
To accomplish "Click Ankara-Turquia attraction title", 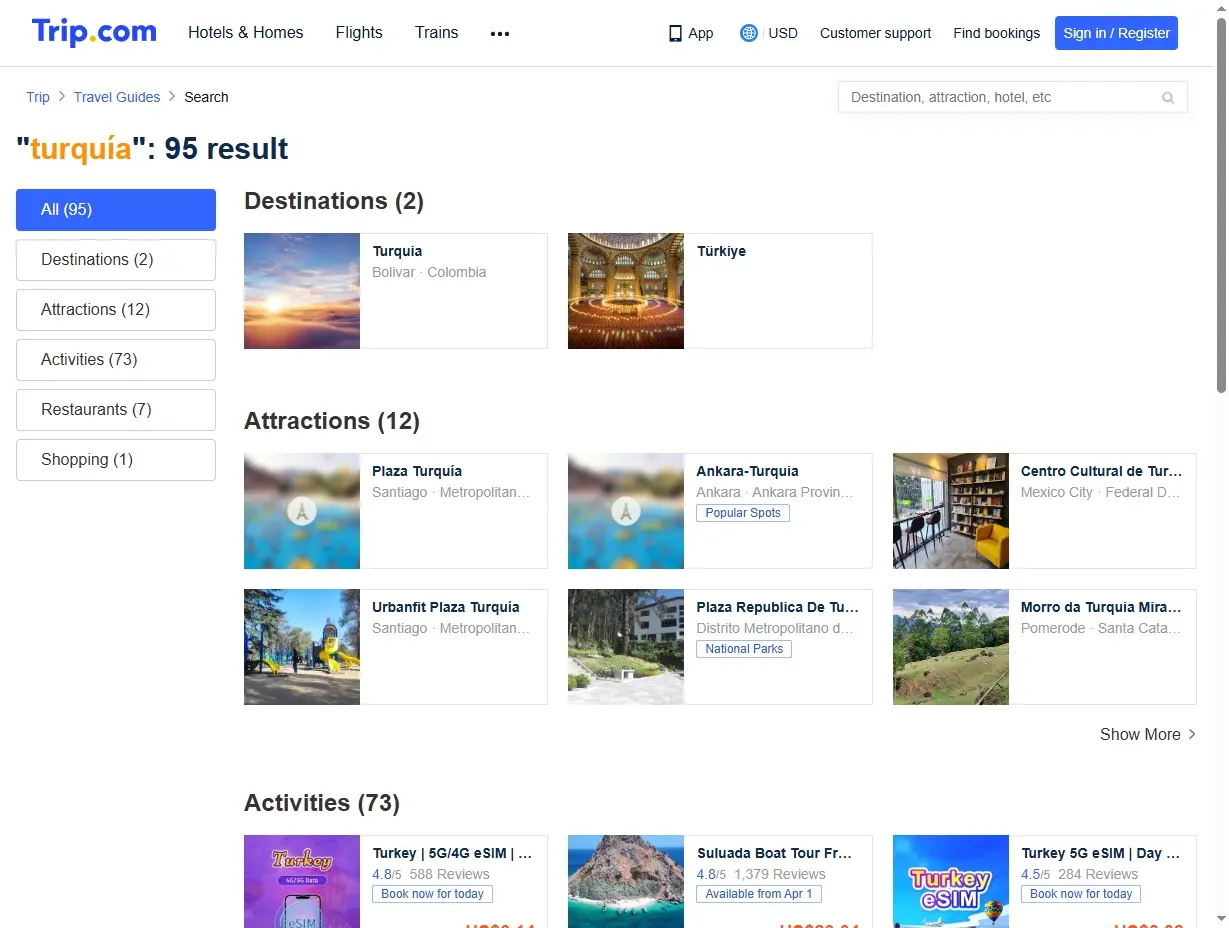I will click(747, 471).
